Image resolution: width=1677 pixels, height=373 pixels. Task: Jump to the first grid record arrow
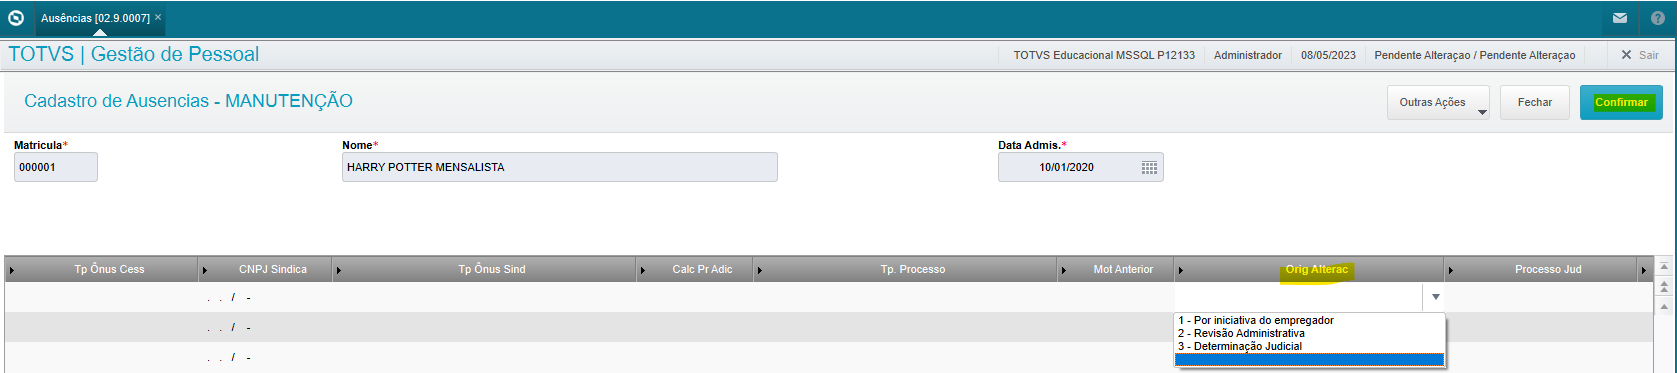click(x=1664, y=267)
